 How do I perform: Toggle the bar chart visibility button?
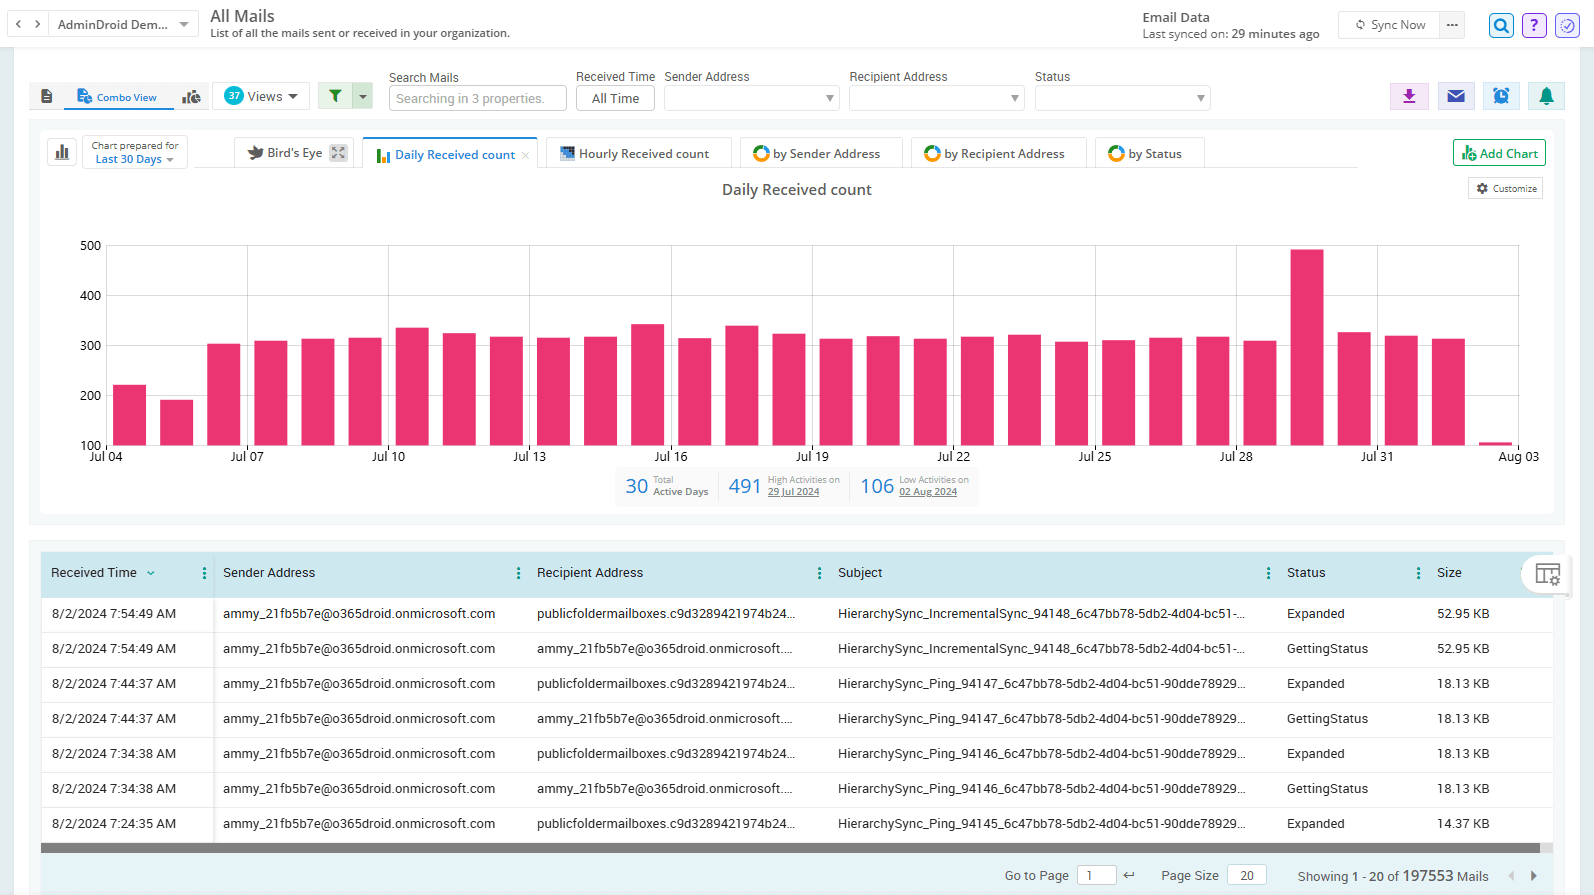click(x=62, y=153)
